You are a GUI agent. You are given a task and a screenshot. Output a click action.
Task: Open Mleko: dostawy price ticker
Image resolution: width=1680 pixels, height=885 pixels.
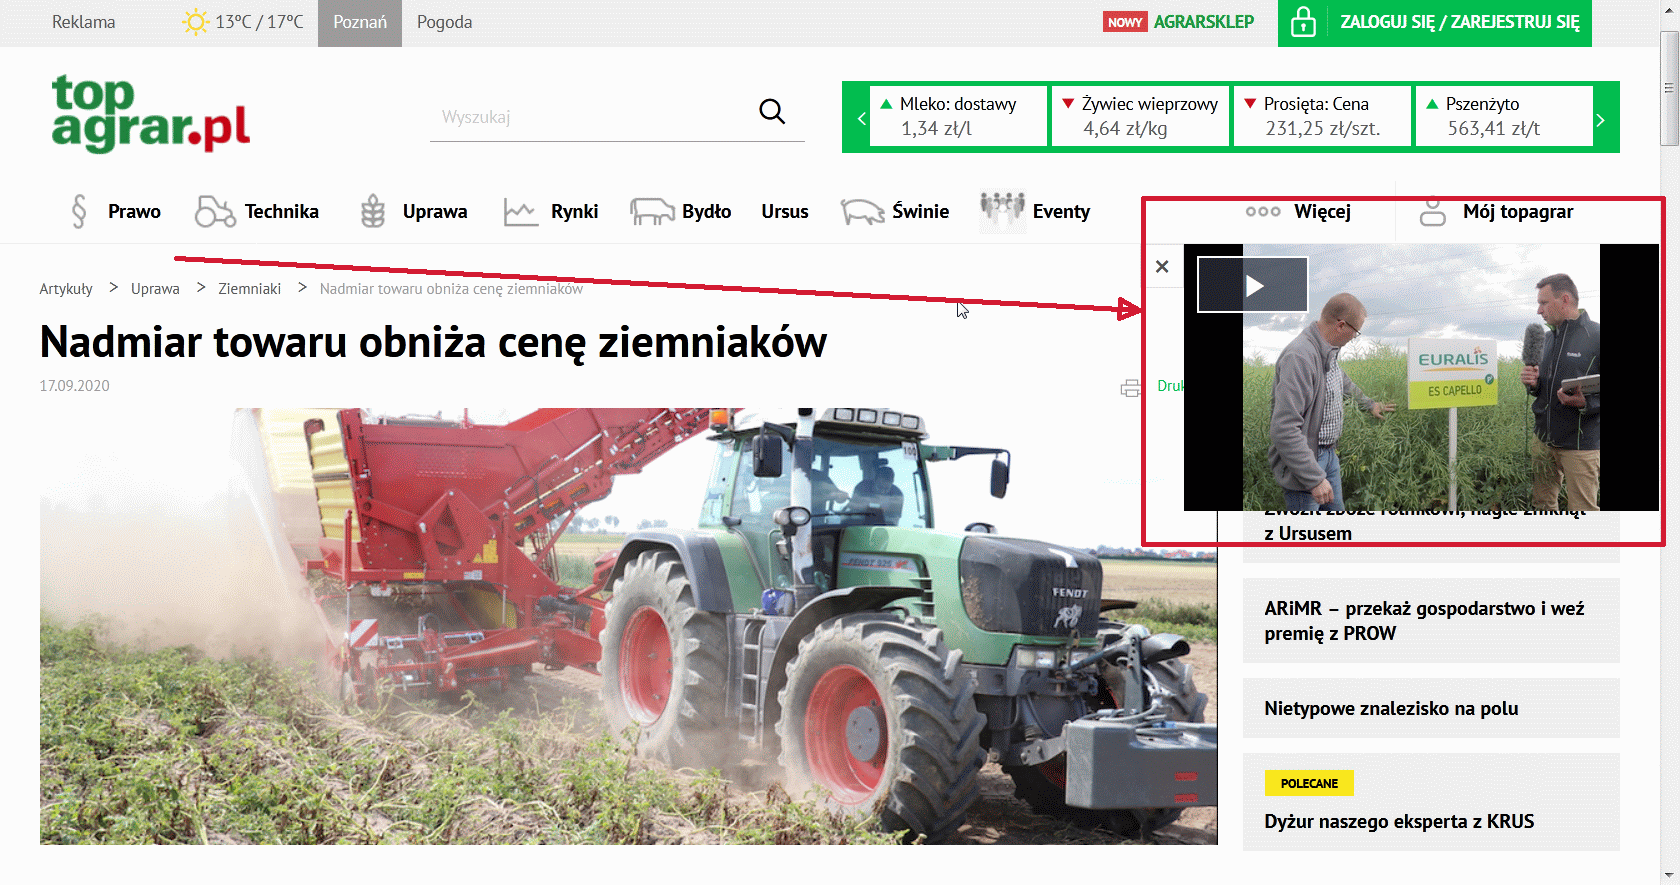pyautogui.click(x=958, y=117)
